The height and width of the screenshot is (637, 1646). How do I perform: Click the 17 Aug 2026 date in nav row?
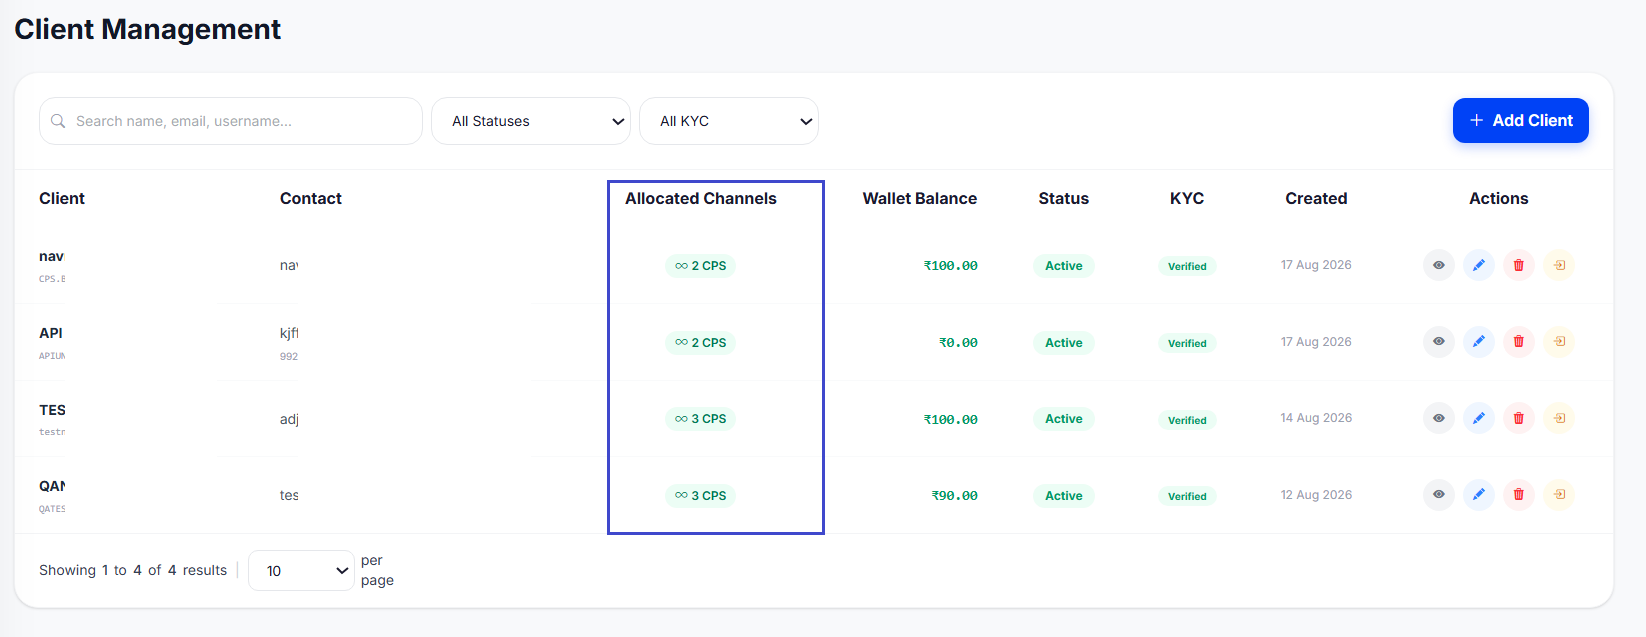tap(1316, 265)
